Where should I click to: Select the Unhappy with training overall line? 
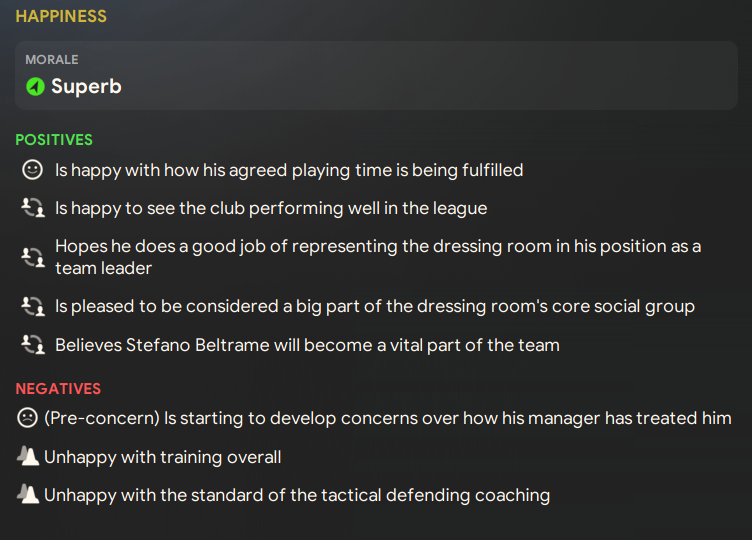point(163,457)
